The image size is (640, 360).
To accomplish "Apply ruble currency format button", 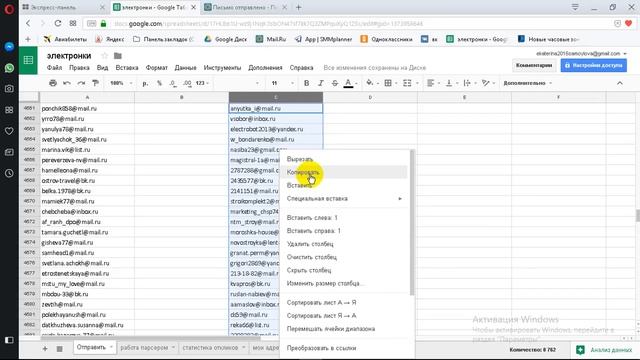I will (145, 83).
